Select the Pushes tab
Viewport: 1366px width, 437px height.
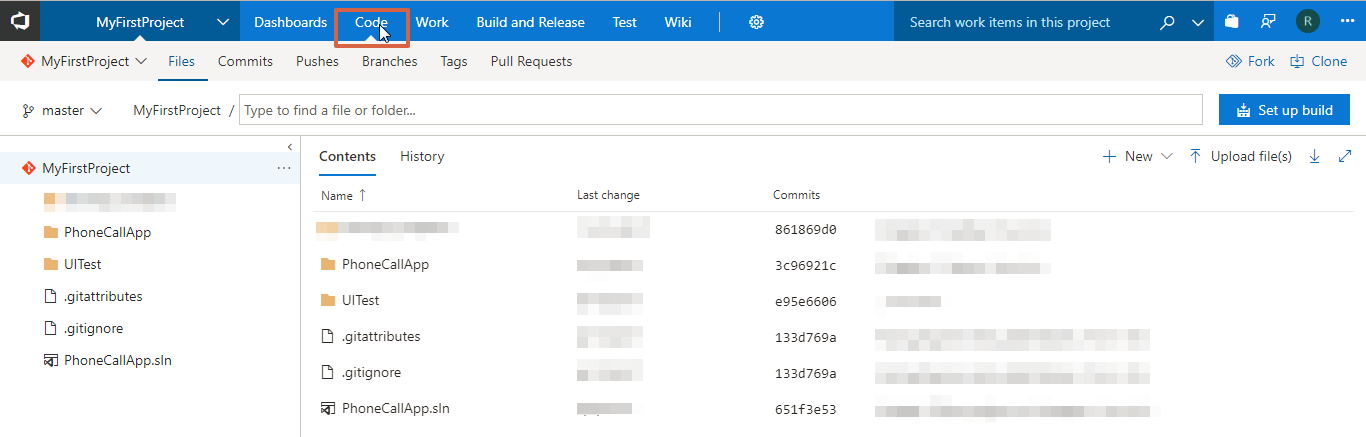coord(317,61)
